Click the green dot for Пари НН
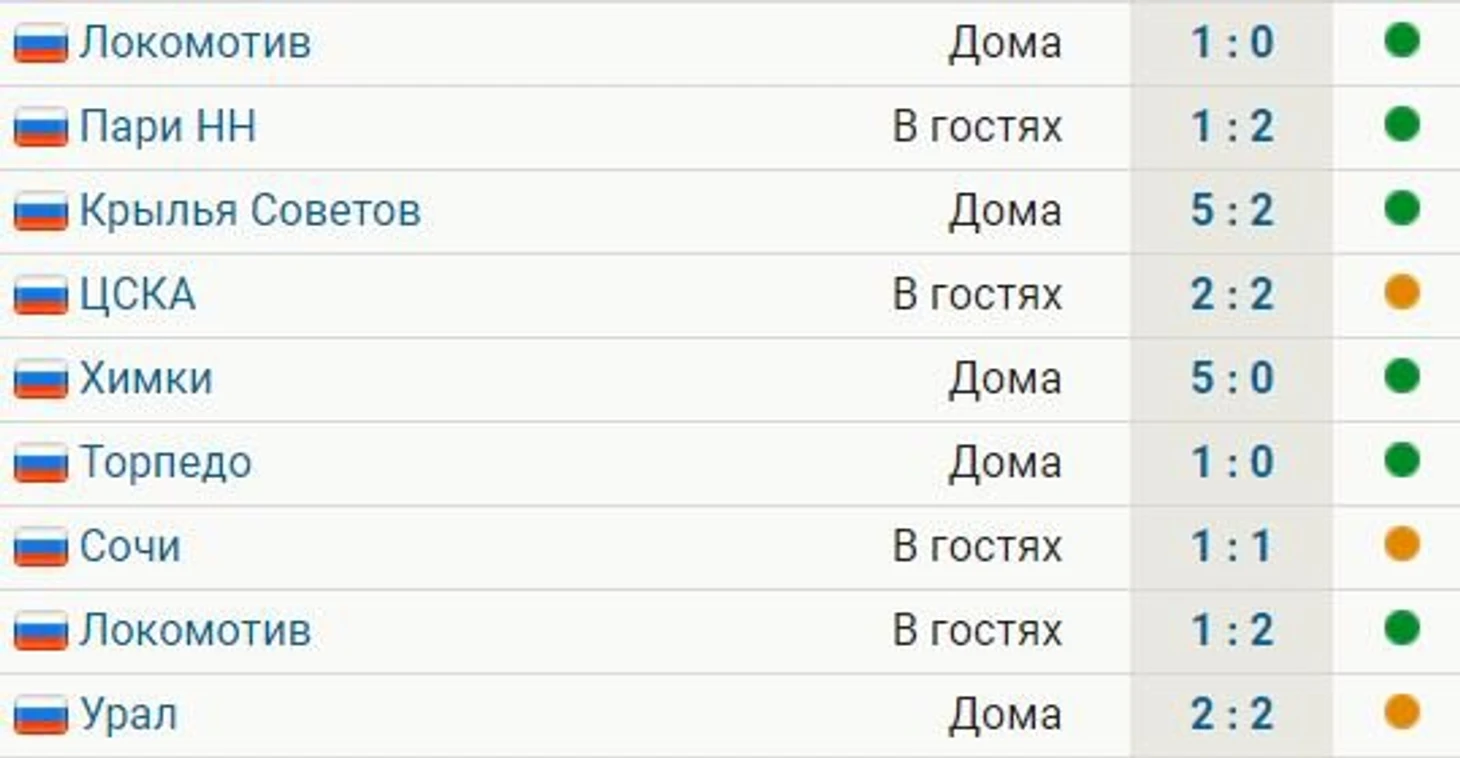Image resolution: width=1460 pixels, height=758 pixels. [x=1402, y=125]
